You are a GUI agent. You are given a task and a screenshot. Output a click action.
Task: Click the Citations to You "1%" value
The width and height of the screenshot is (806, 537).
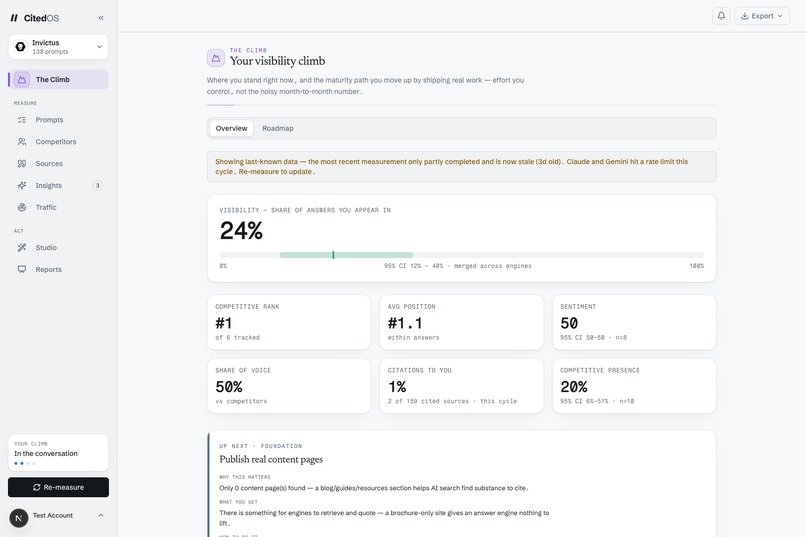click(x=397, y=387)
